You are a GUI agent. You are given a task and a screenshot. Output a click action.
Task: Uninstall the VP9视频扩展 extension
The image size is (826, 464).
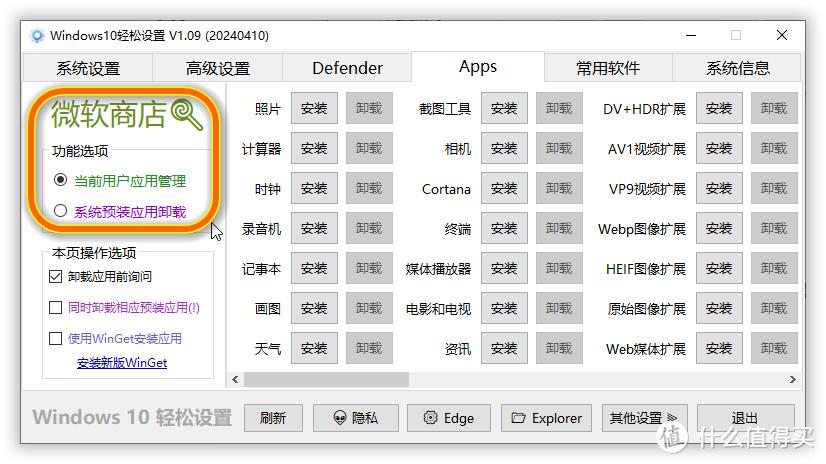pos(774,189)
